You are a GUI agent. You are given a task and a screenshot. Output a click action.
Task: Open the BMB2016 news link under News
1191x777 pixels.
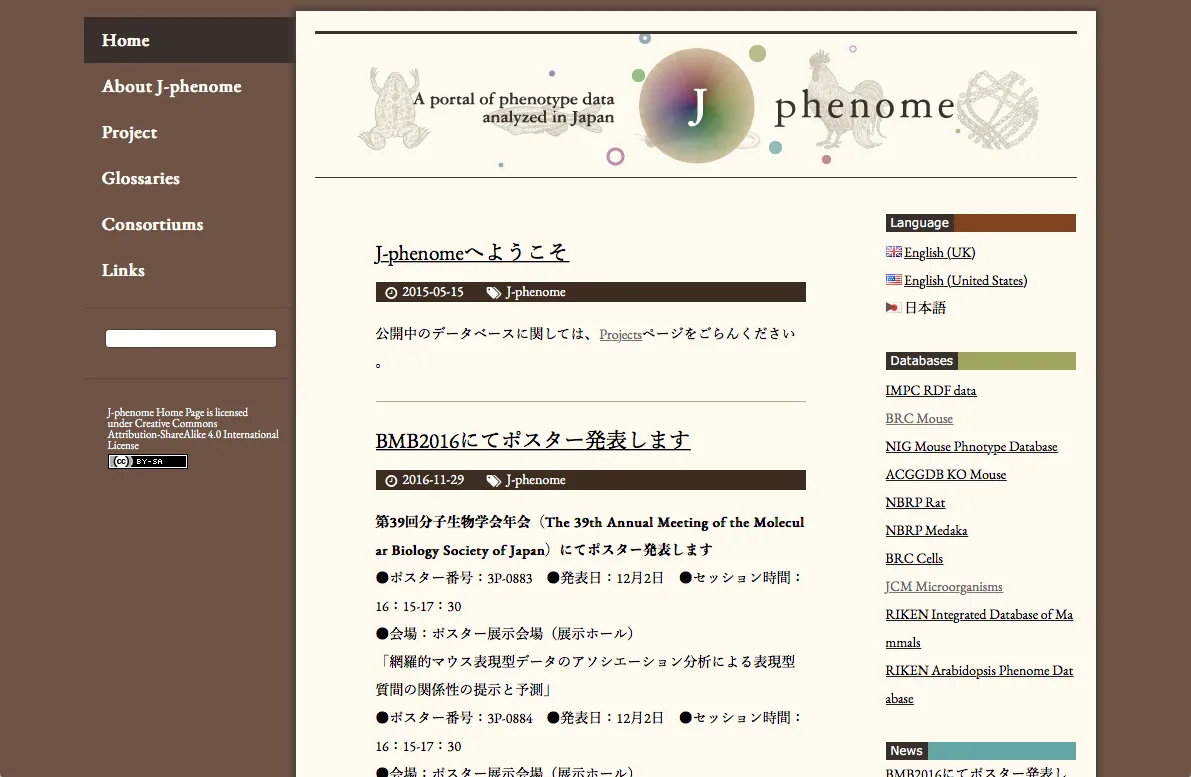click(976, 772)
